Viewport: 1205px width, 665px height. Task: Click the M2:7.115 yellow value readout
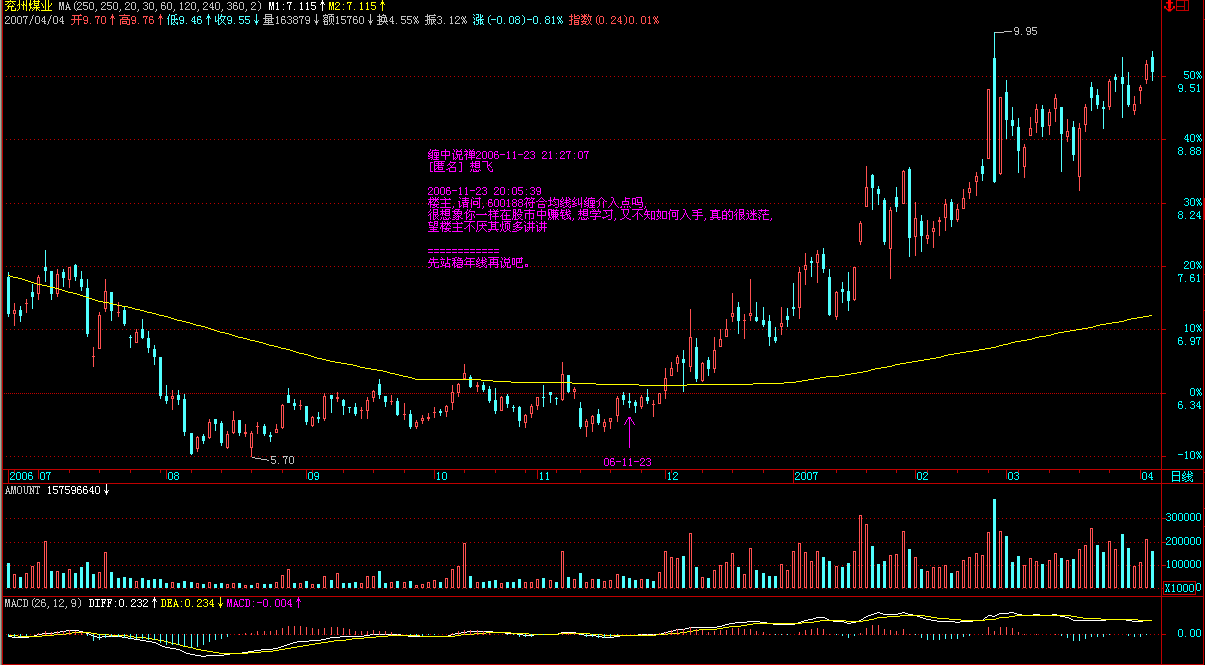pos(352,6)
